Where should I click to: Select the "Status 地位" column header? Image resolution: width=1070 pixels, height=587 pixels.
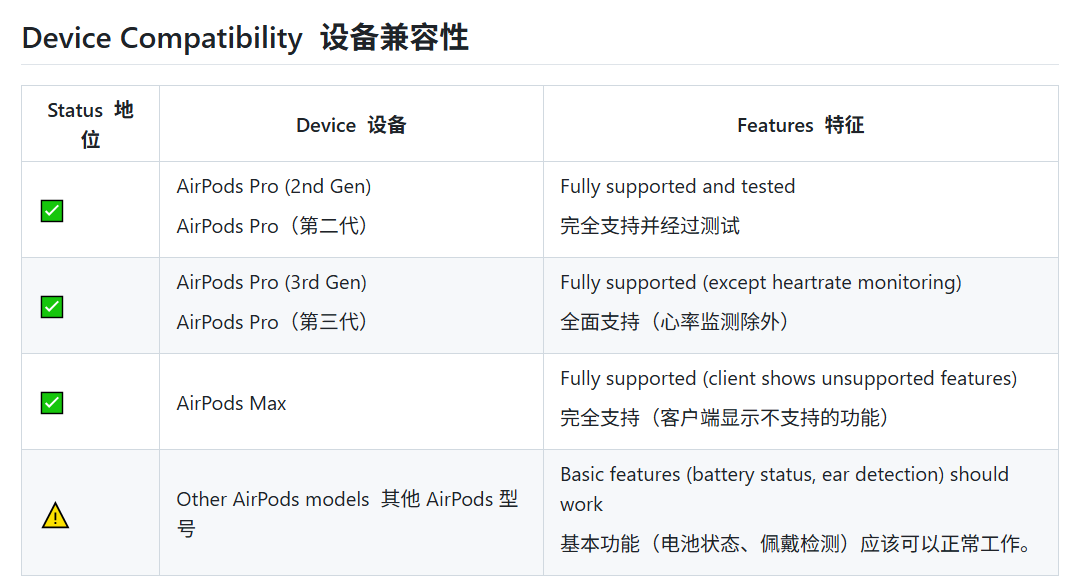coord(90,124)
